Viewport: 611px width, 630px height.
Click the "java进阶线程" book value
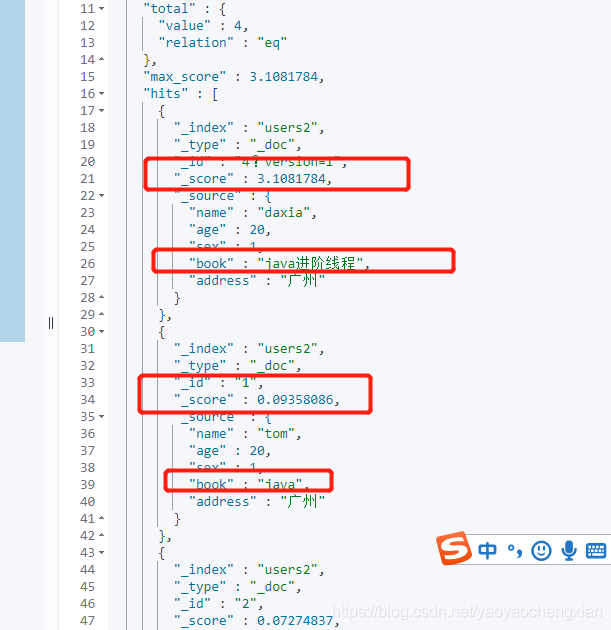(x=310, y=264)
